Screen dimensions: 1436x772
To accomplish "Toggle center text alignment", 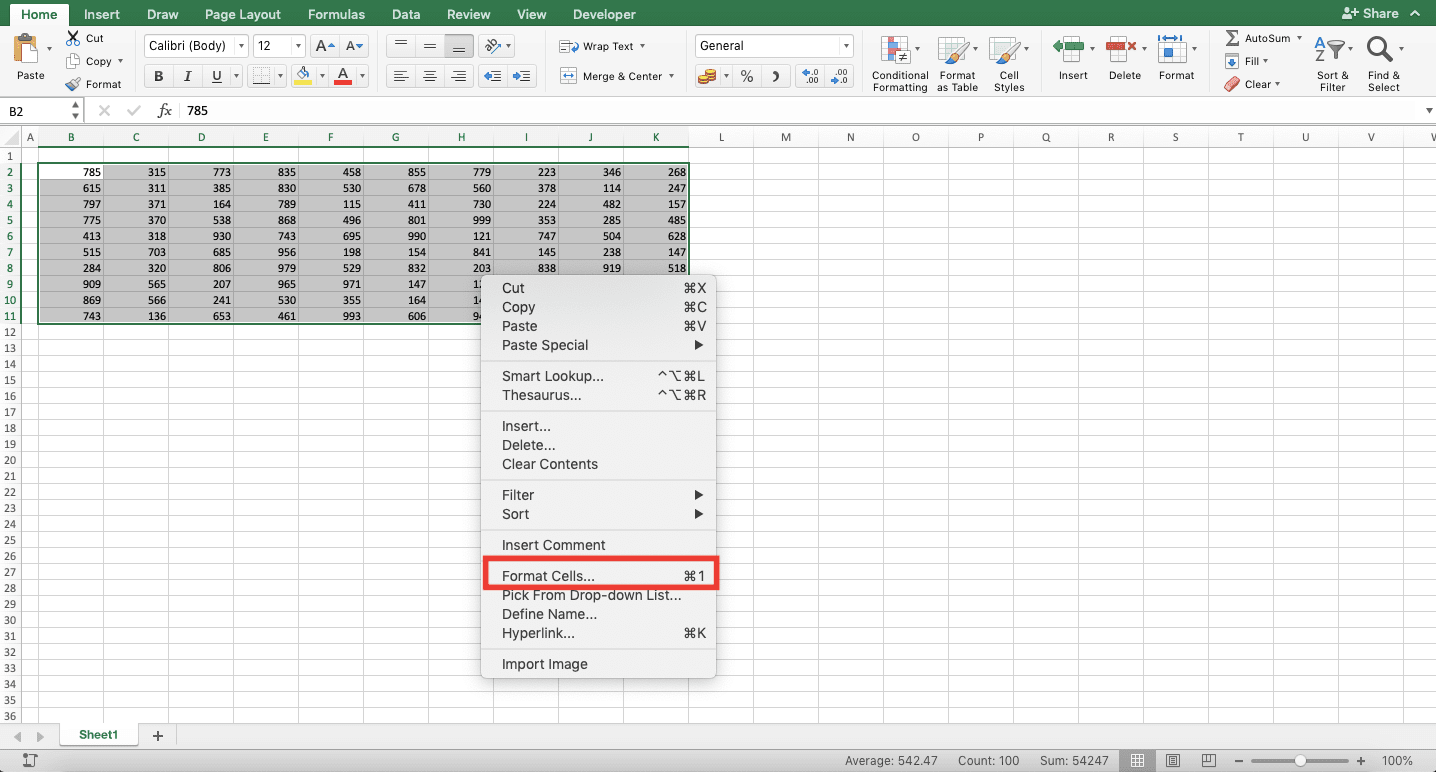I will tap(430, 75).
